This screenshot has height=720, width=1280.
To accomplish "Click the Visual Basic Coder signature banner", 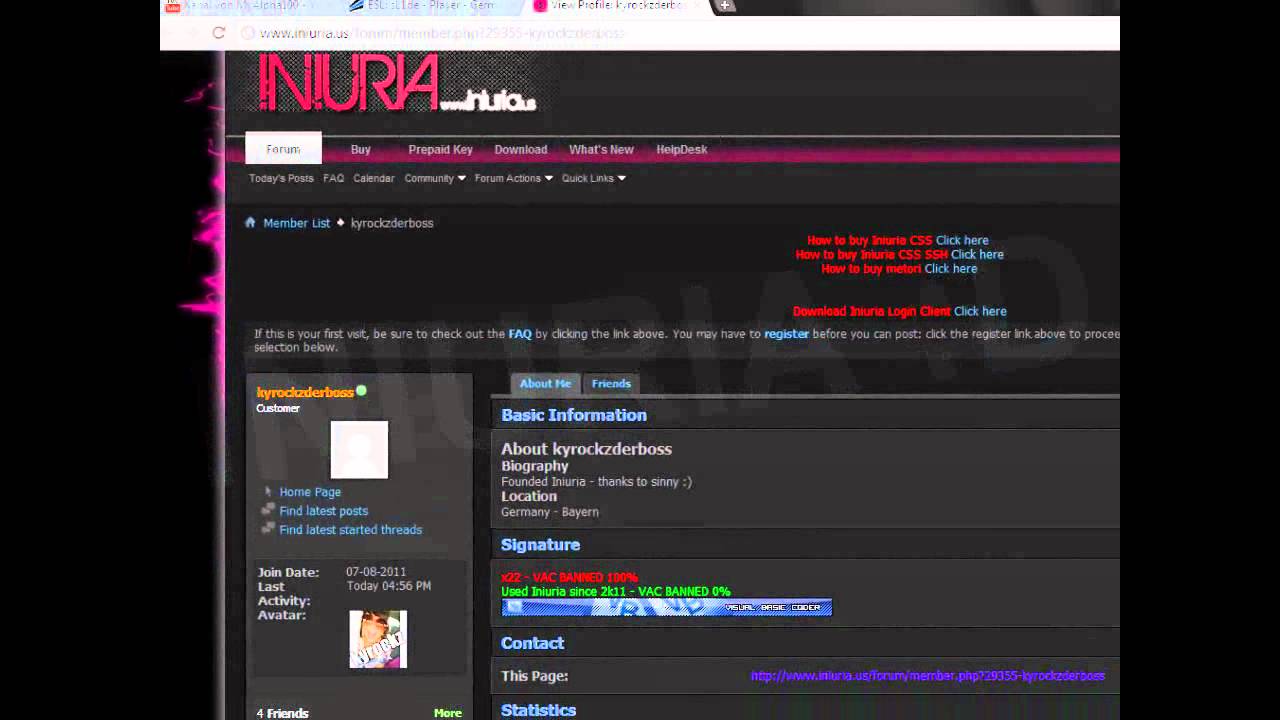I will click(666, 607).
